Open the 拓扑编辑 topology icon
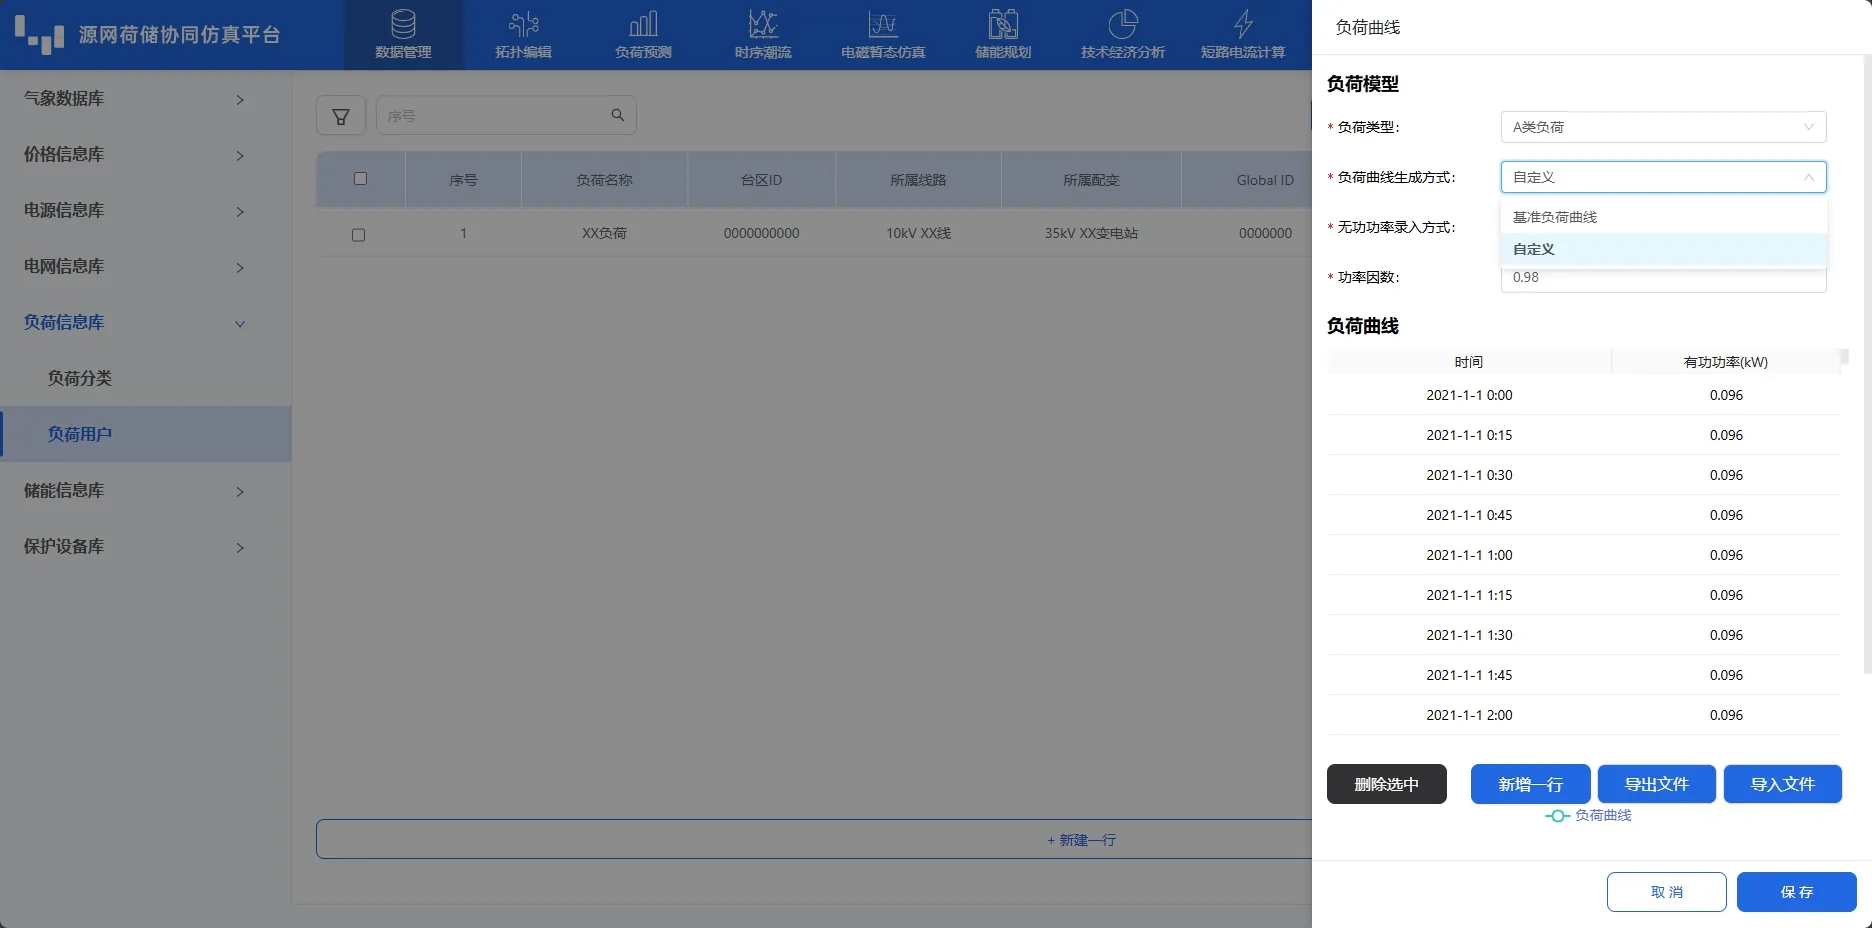Viewport: 1872px width, 928px height. pyautogui.click(x=523, y=23)
